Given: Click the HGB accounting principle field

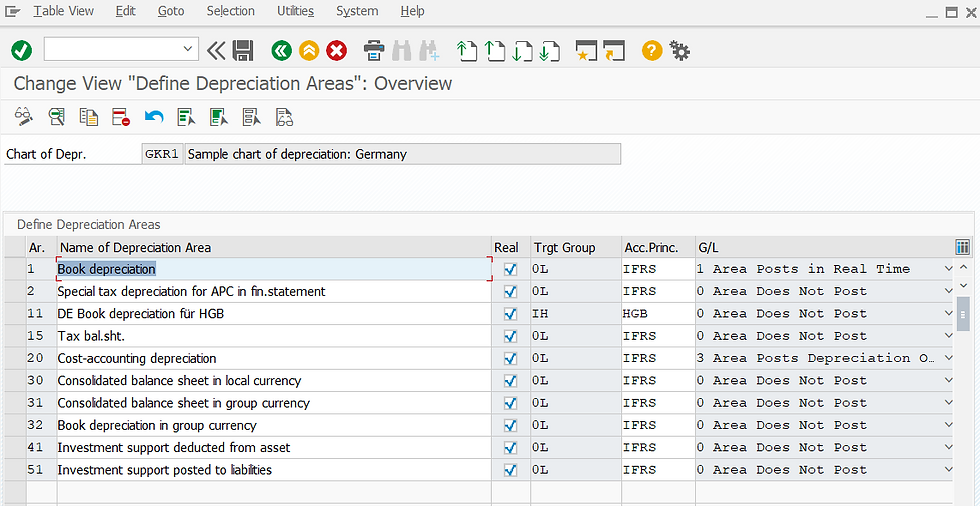Looking at the screenshot, I should point(658,314).
